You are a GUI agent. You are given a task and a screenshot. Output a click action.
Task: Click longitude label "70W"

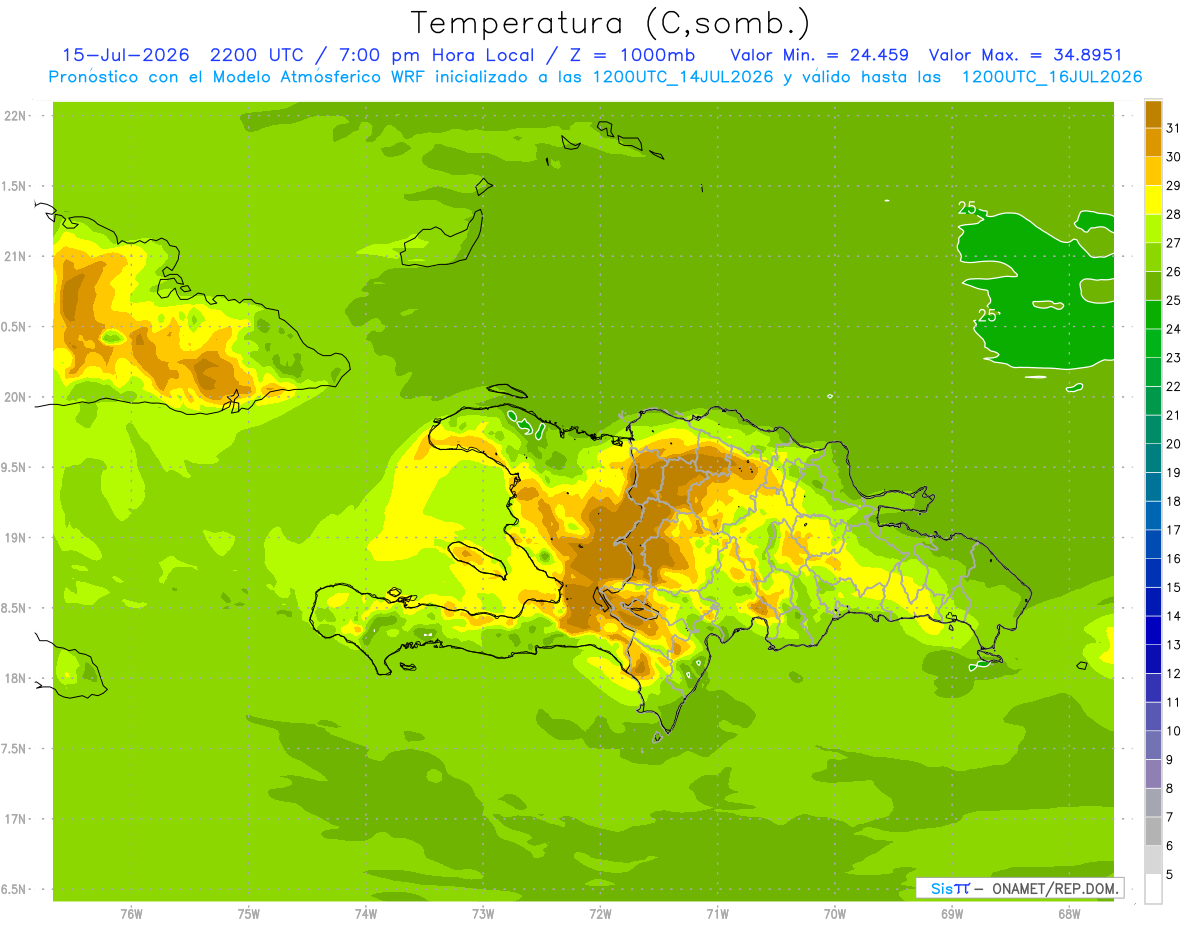(x=835, y=914)
